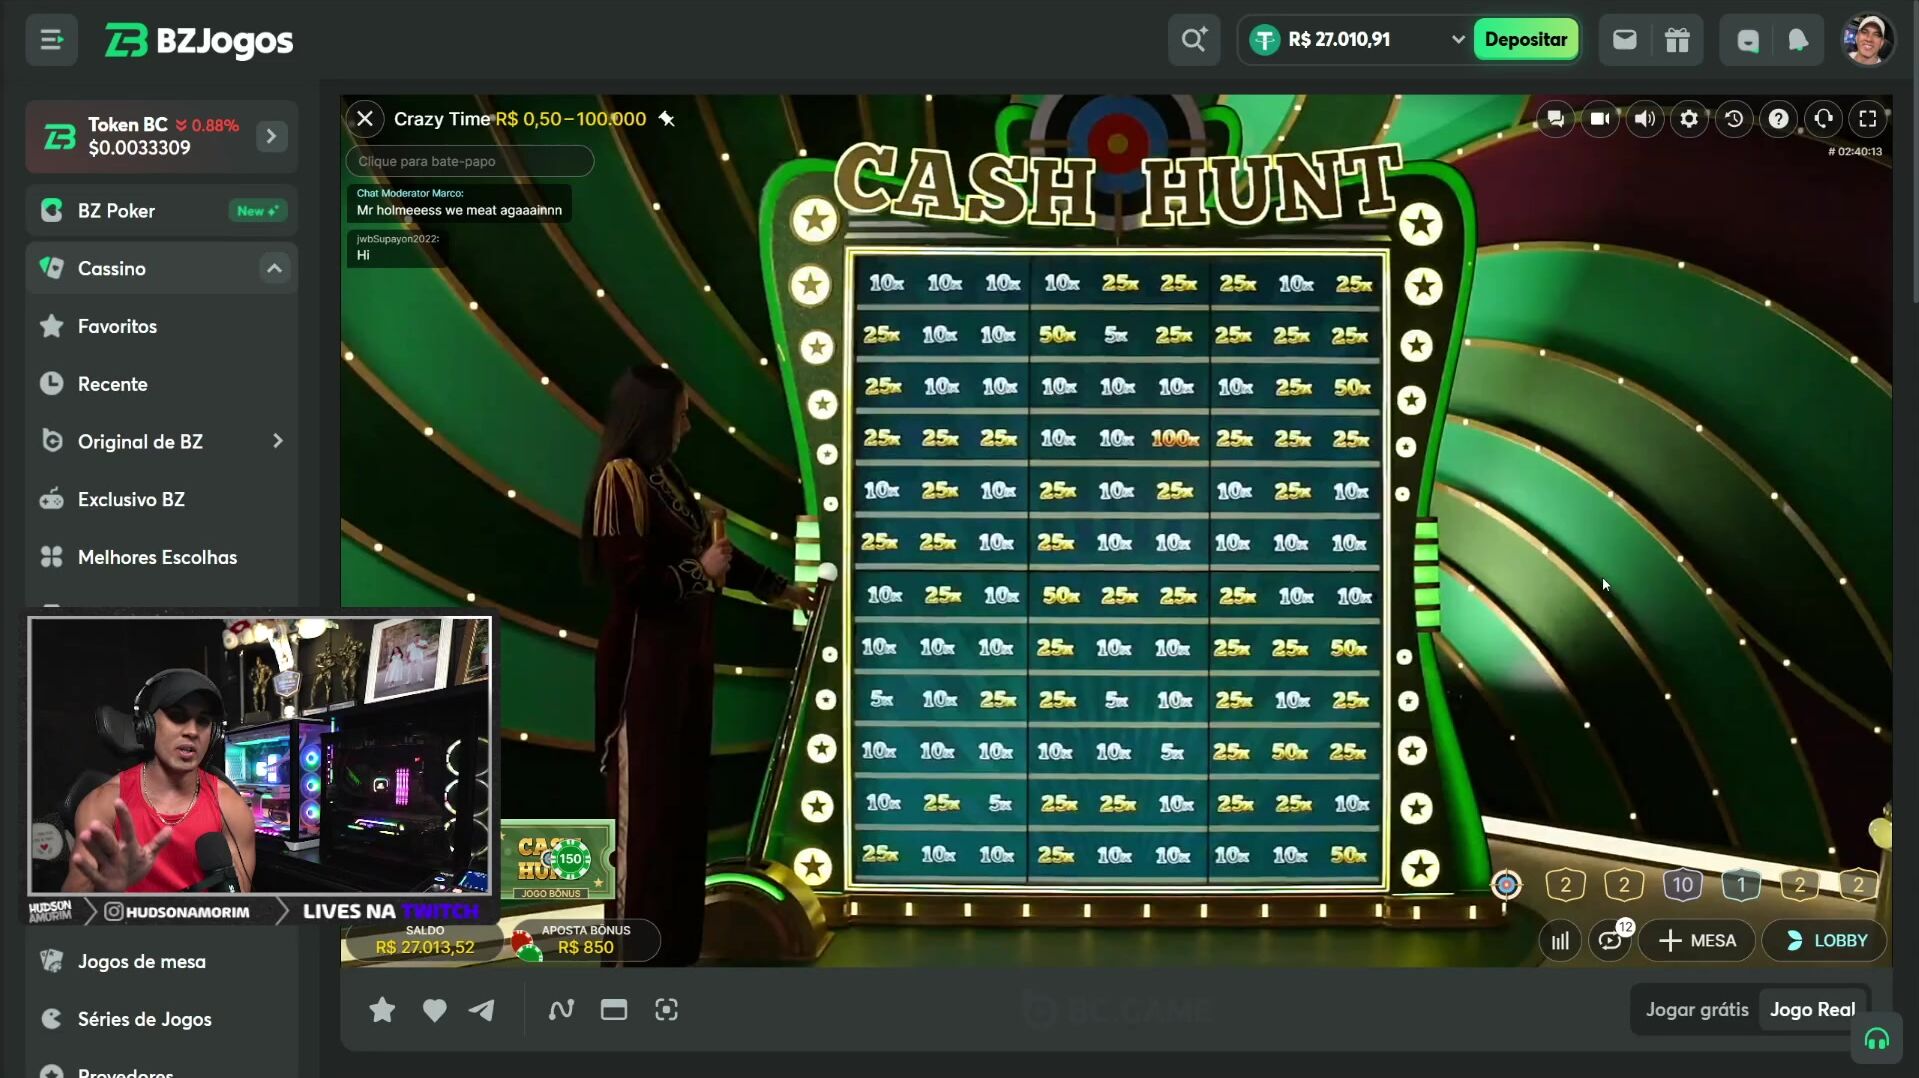This screenshot has width=1919, height=1078.
Task: Open game help question mark
Action: (1778, 119)
